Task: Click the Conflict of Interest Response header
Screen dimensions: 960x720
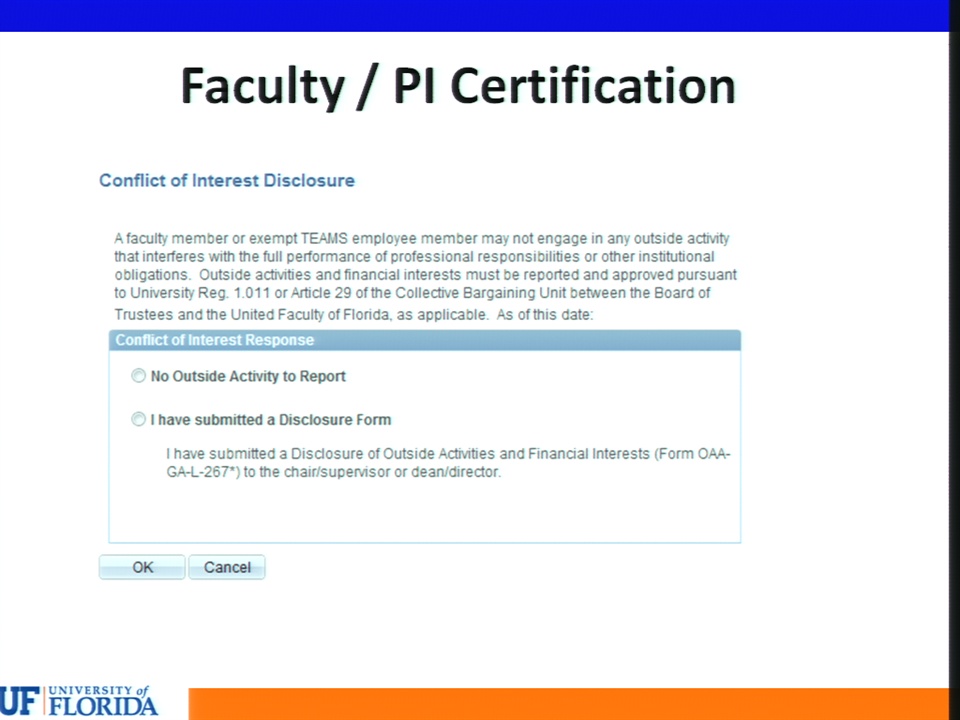Action: [425, 340]
